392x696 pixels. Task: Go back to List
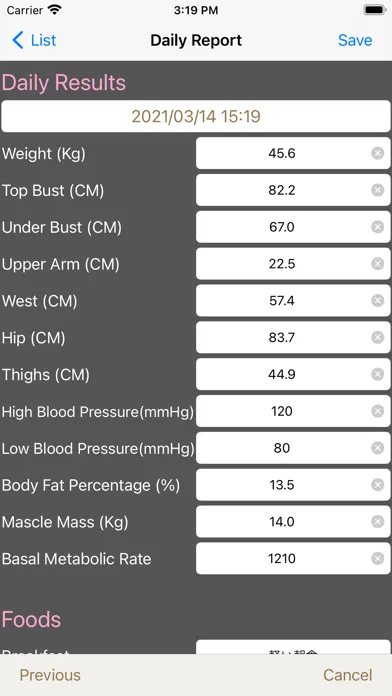point(34,40)
